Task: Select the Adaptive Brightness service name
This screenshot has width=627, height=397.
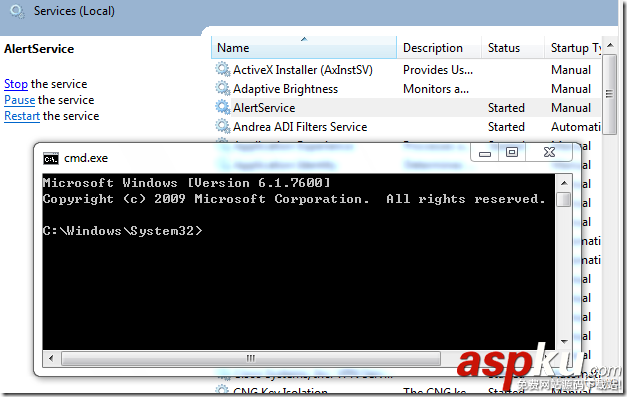Action: point(286,89)
